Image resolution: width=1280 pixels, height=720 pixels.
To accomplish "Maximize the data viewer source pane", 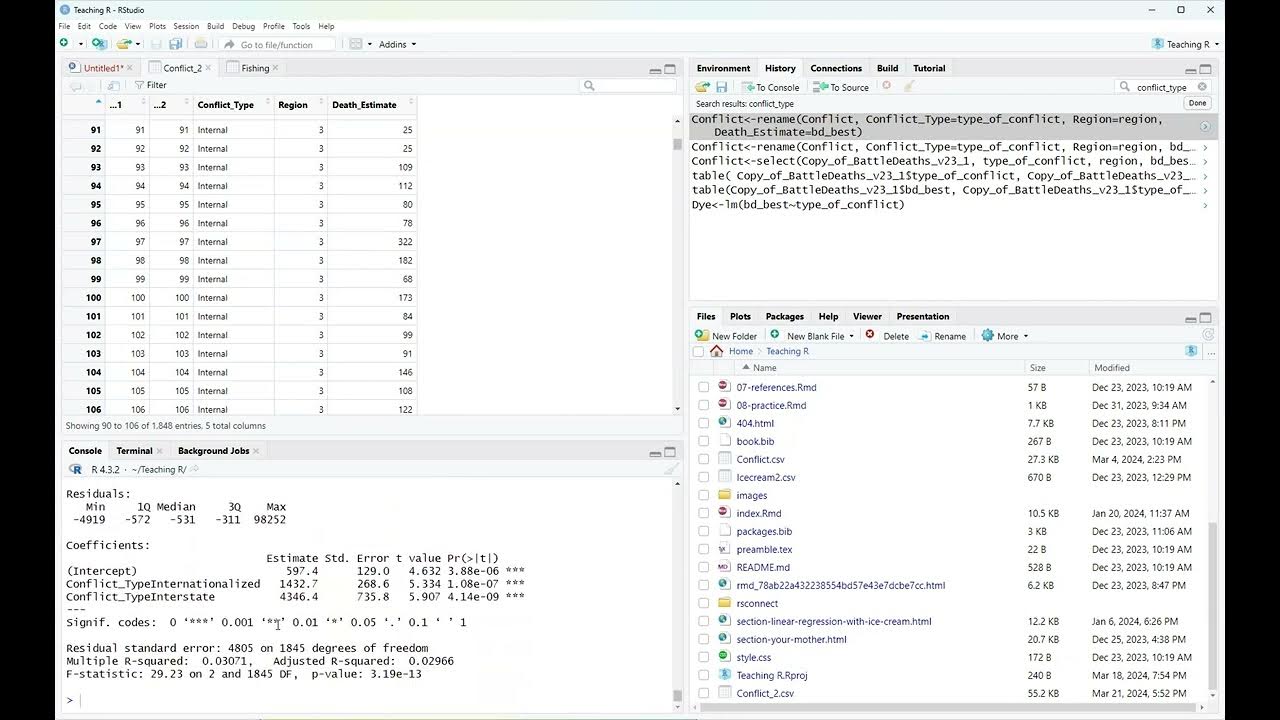I will 670,69.
